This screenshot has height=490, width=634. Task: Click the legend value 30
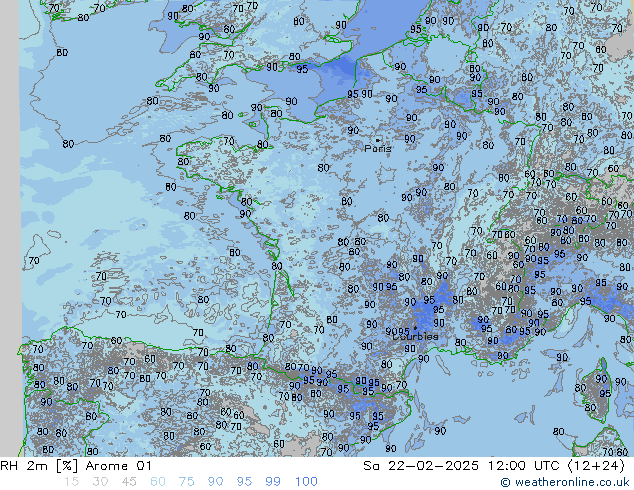(100, 482)
